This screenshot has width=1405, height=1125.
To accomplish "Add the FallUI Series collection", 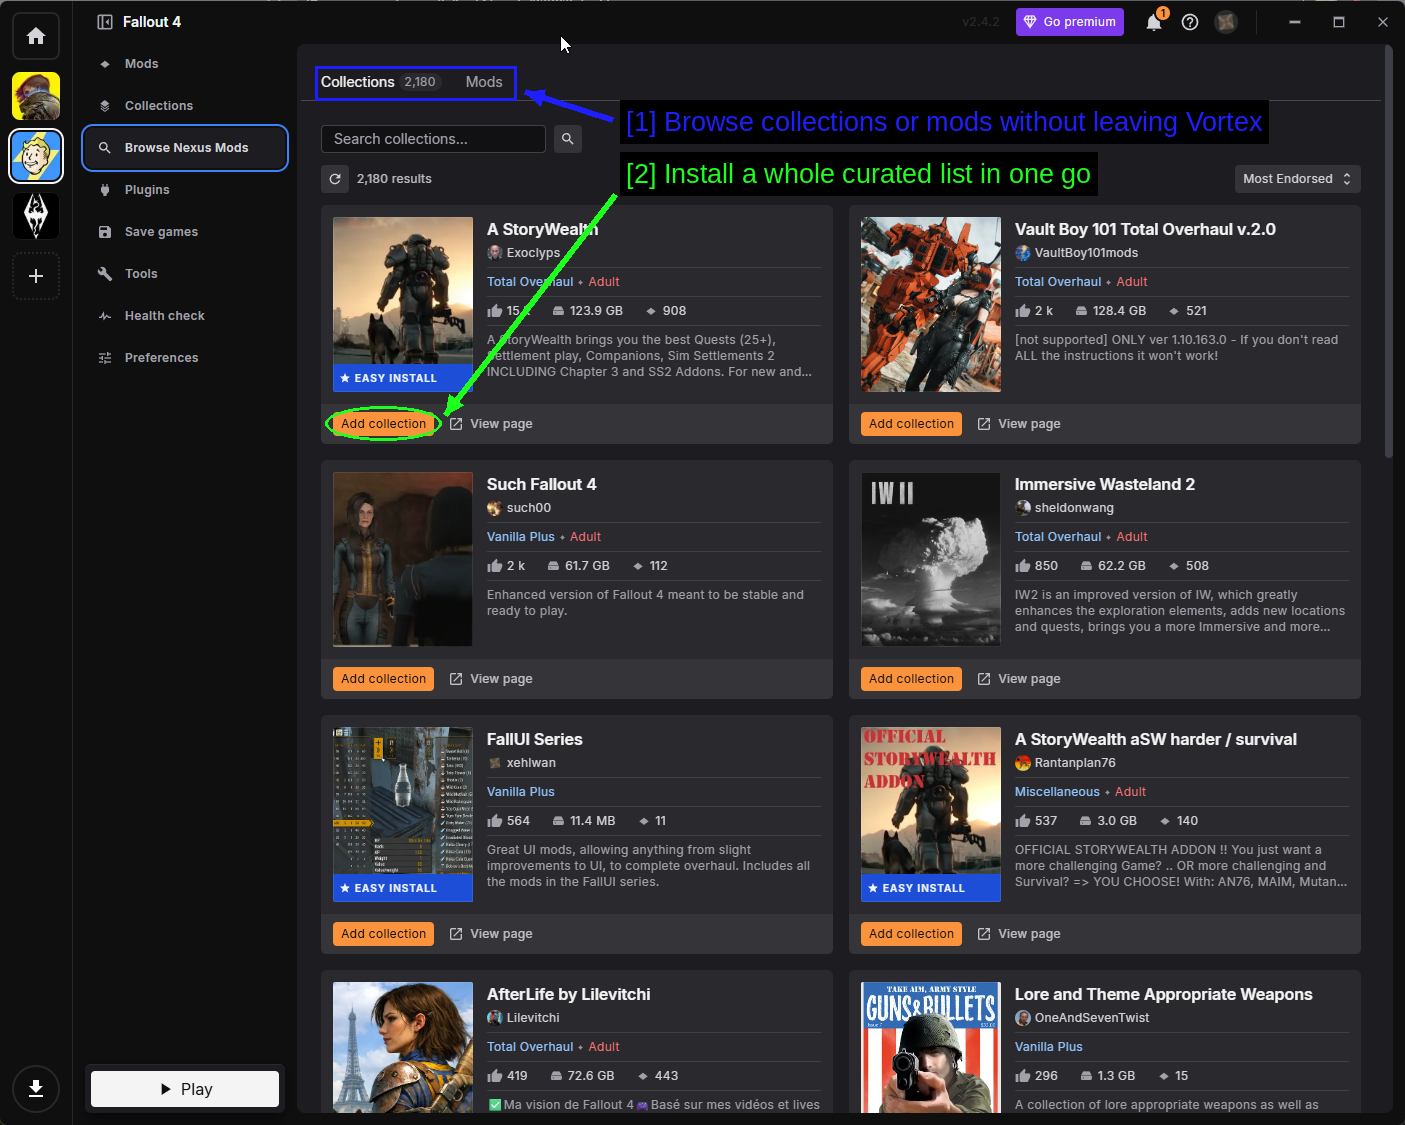I will coord(383,934).
